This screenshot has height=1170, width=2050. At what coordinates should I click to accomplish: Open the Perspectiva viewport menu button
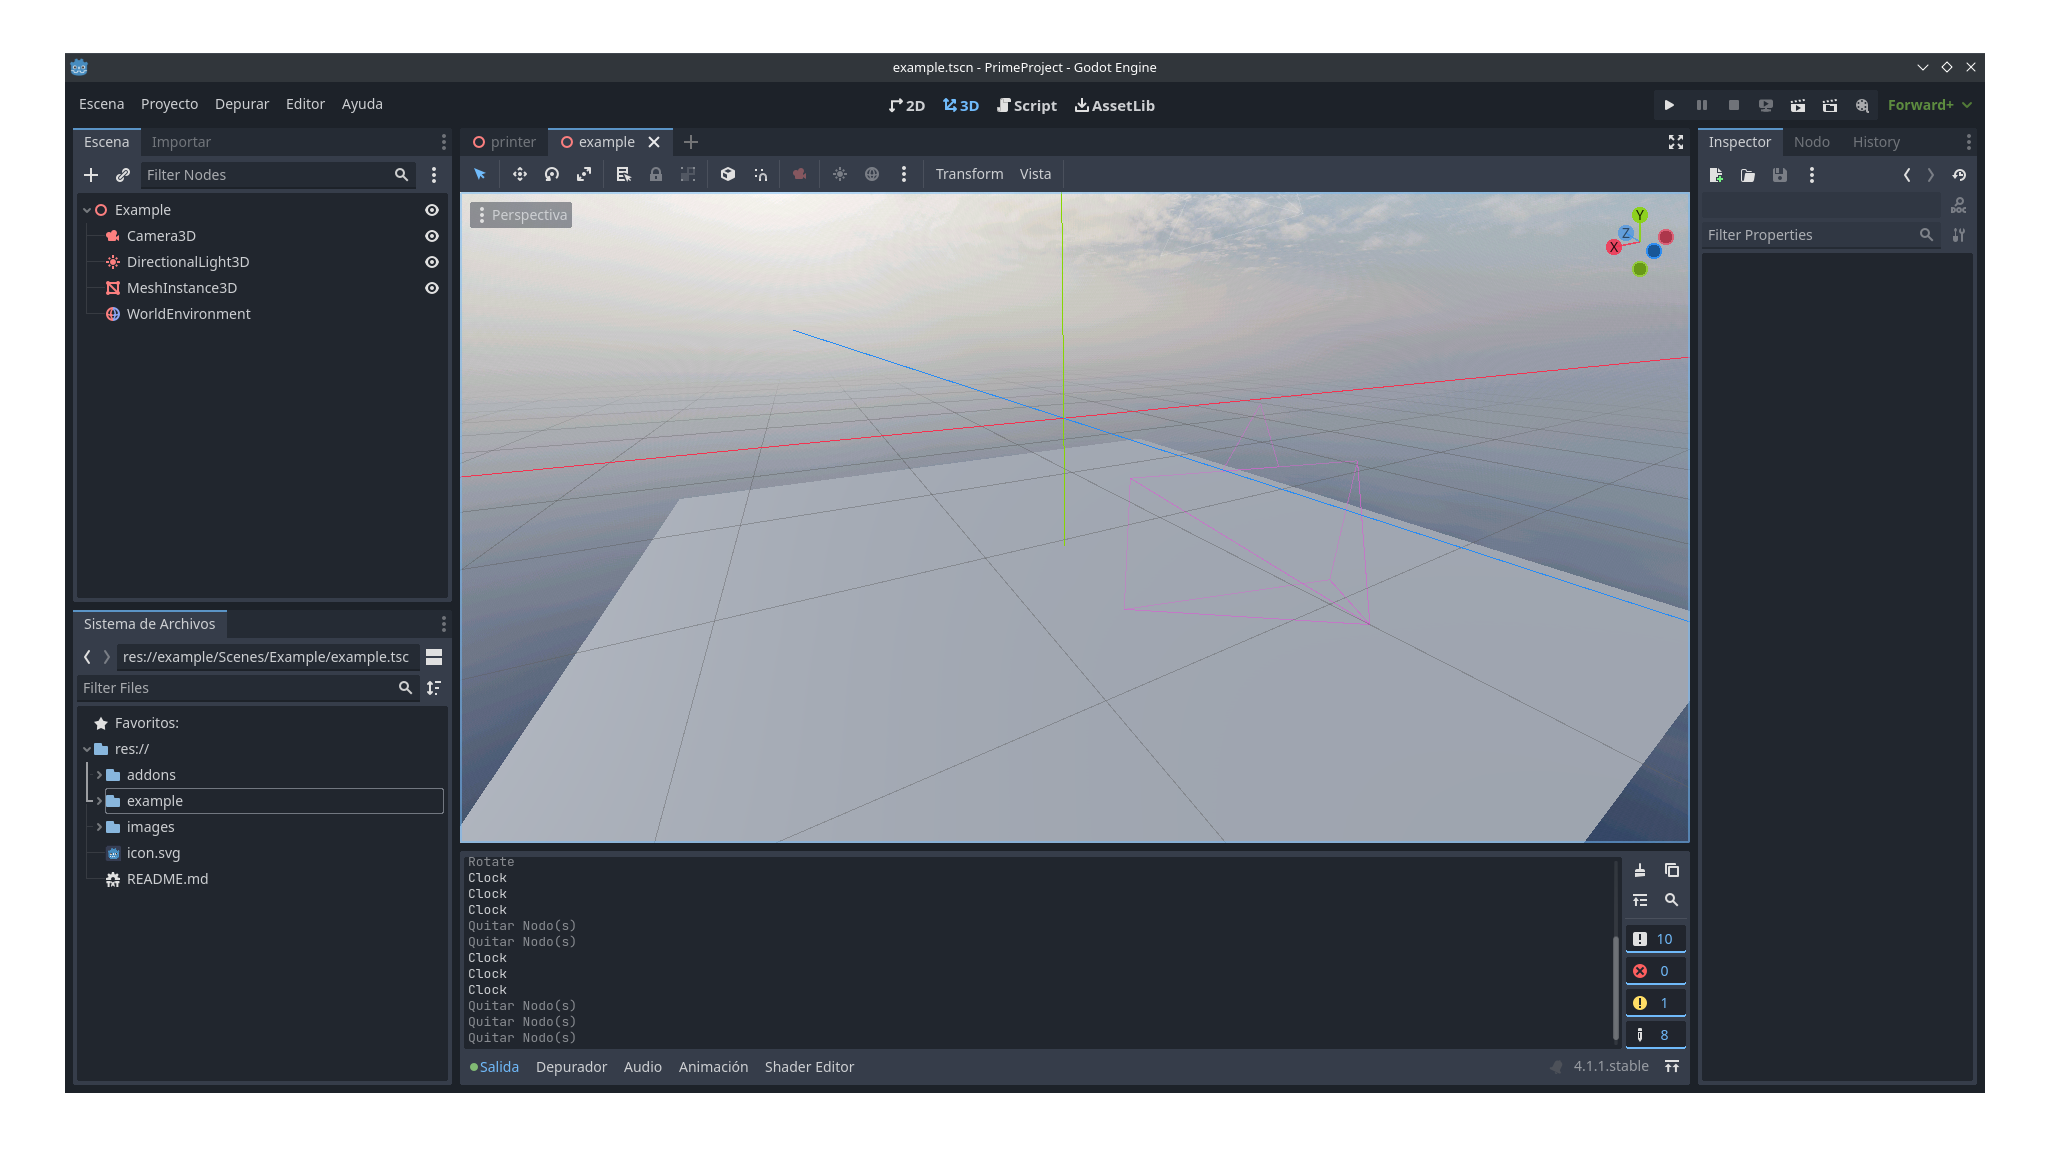521,215
